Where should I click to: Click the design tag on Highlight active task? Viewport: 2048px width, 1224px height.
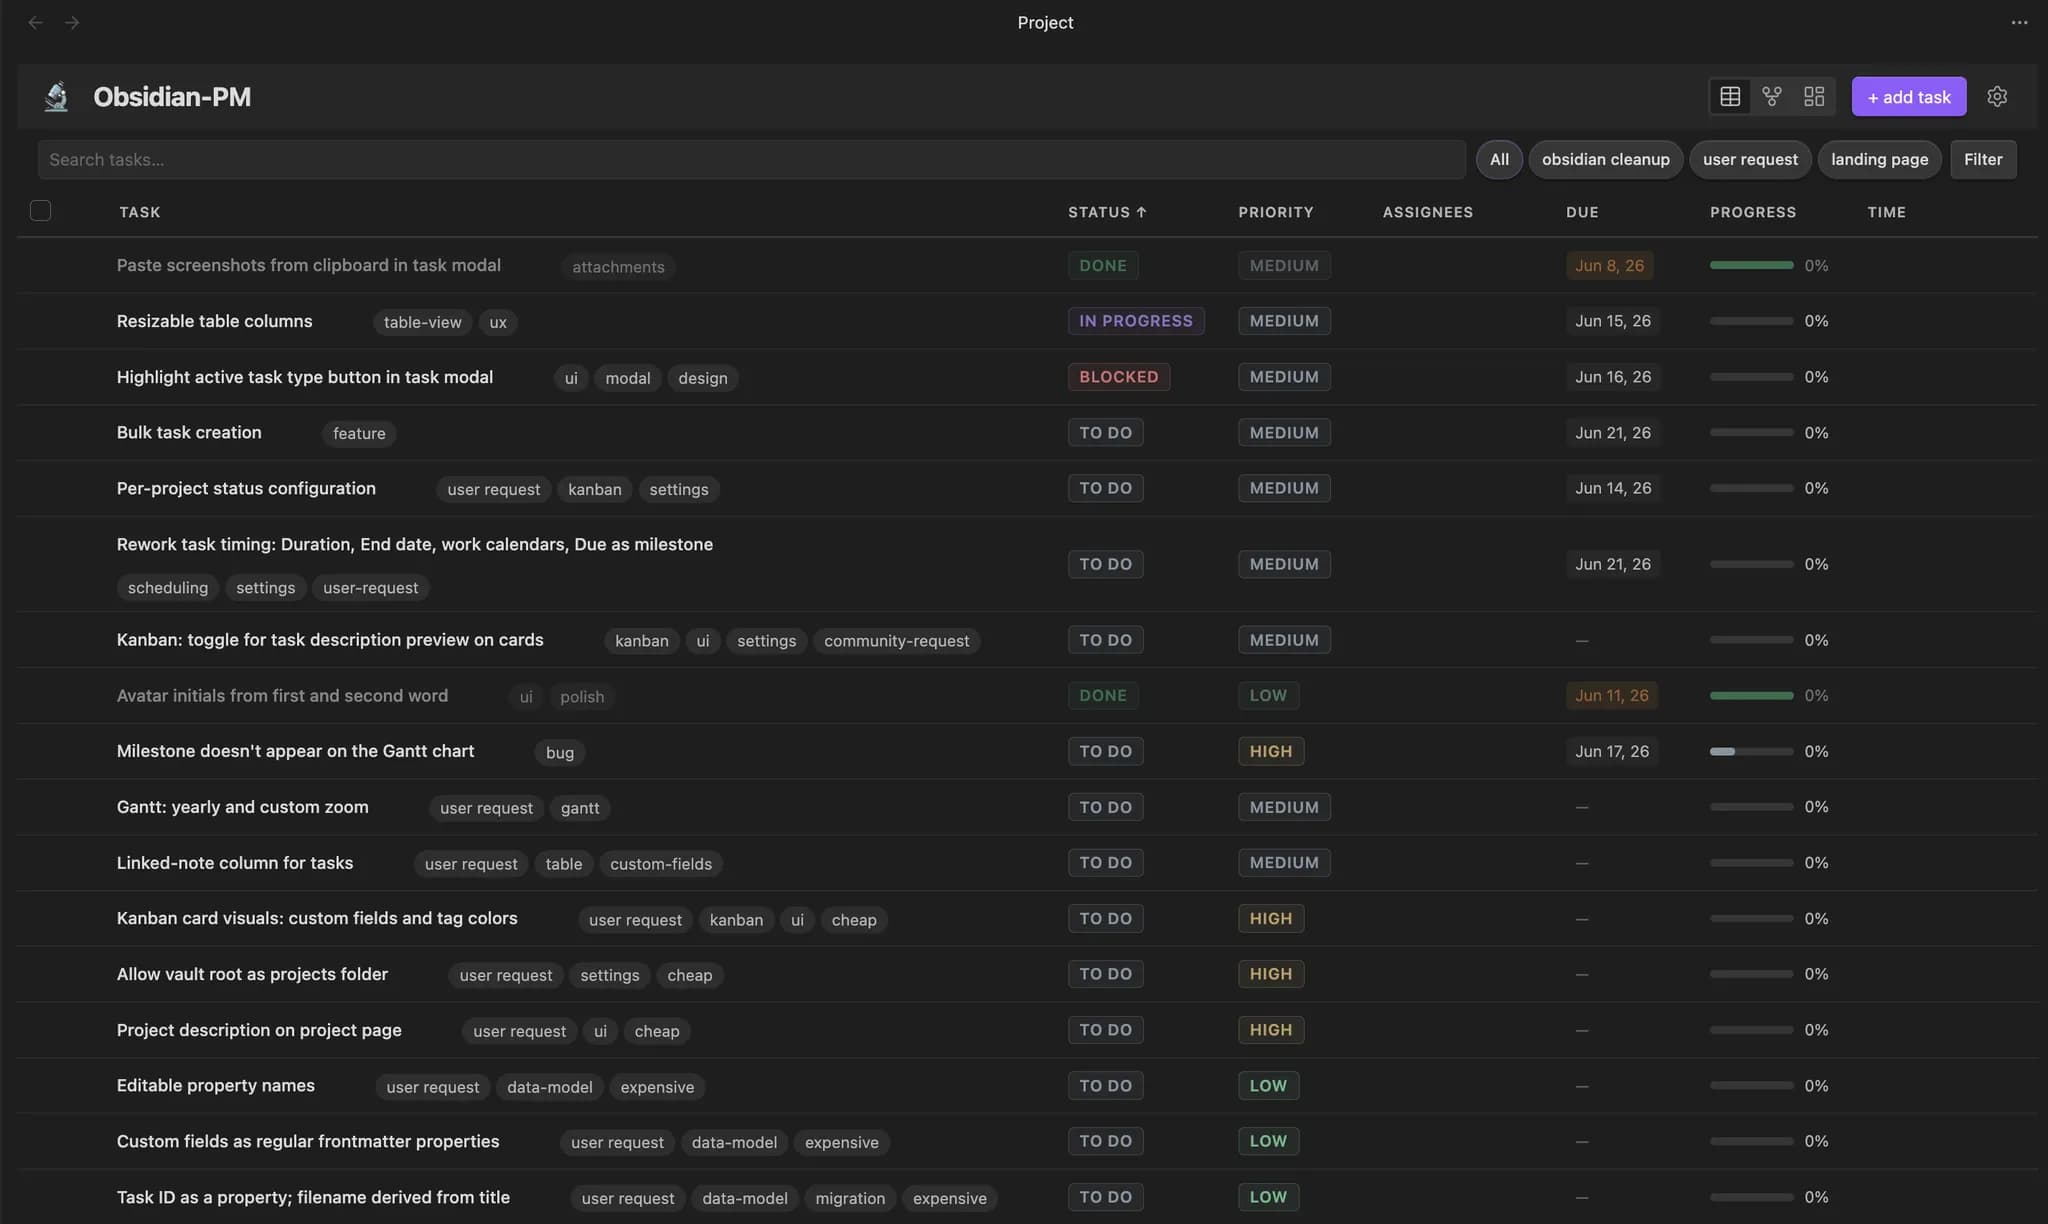(703, 378)
